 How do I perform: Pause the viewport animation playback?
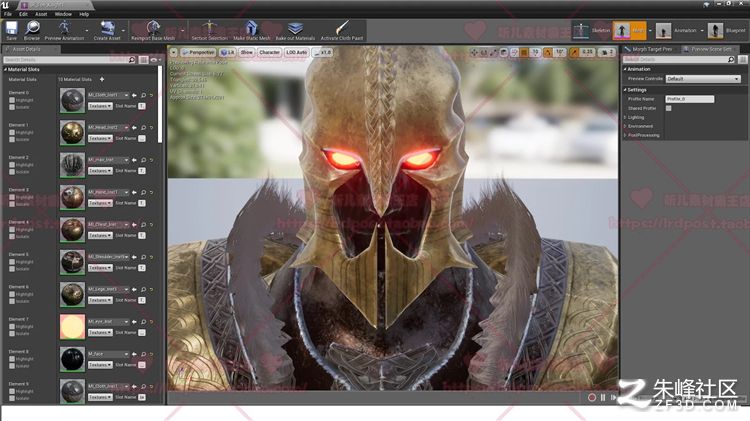(x=603, y=398)
